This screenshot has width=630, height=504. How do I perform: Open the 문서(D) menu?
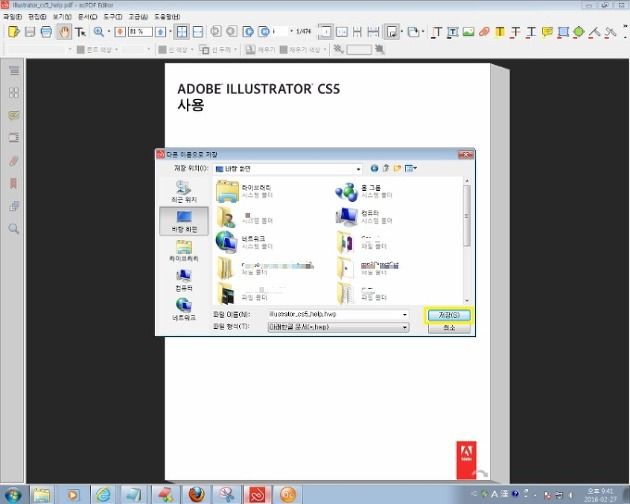coord(87,17)
